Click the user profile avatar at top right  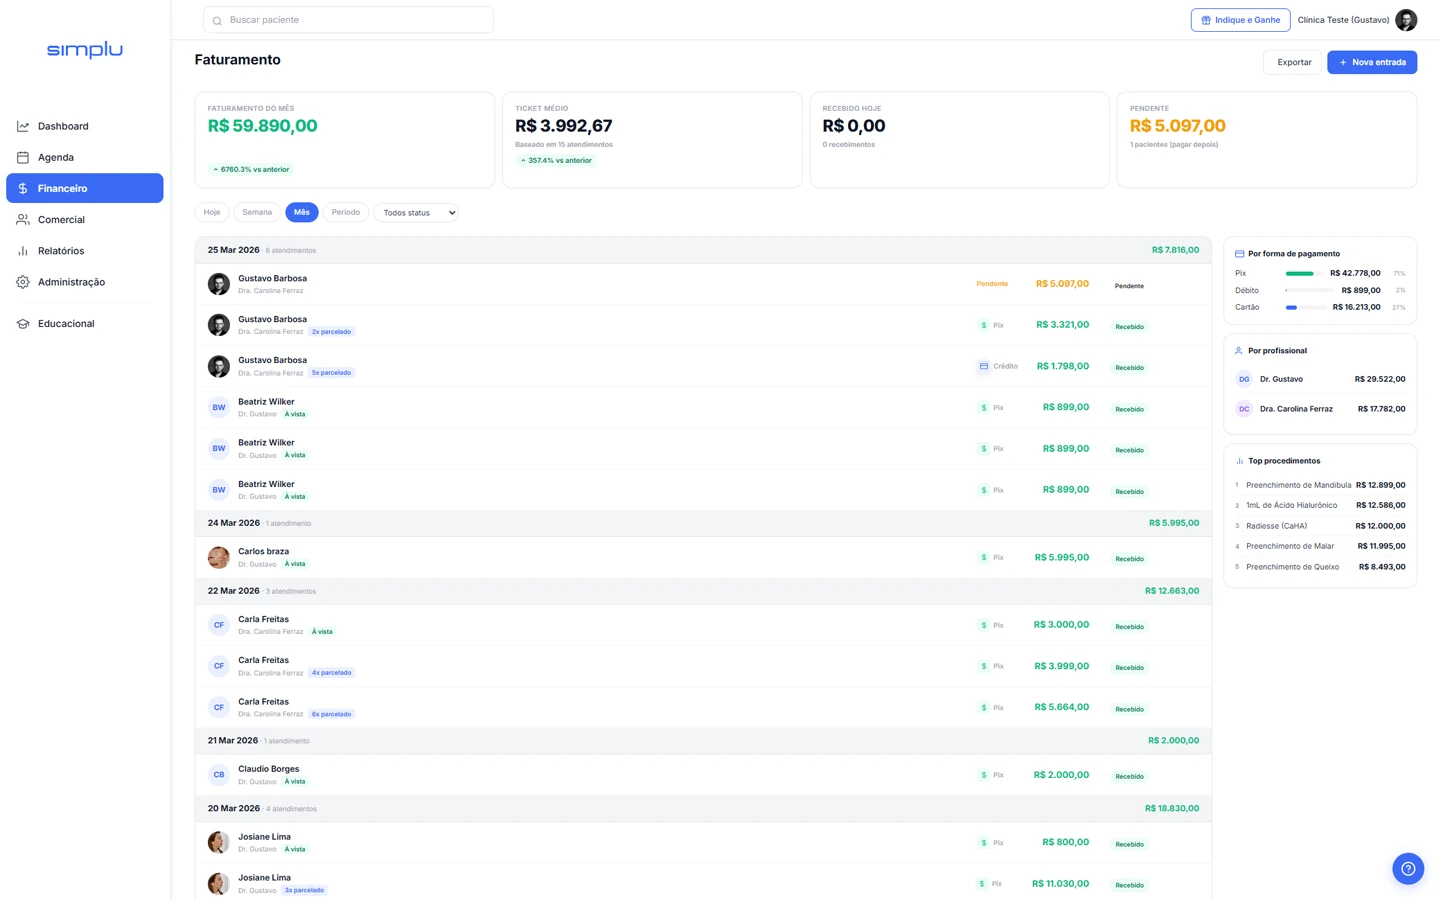[x=1406, y=20]
